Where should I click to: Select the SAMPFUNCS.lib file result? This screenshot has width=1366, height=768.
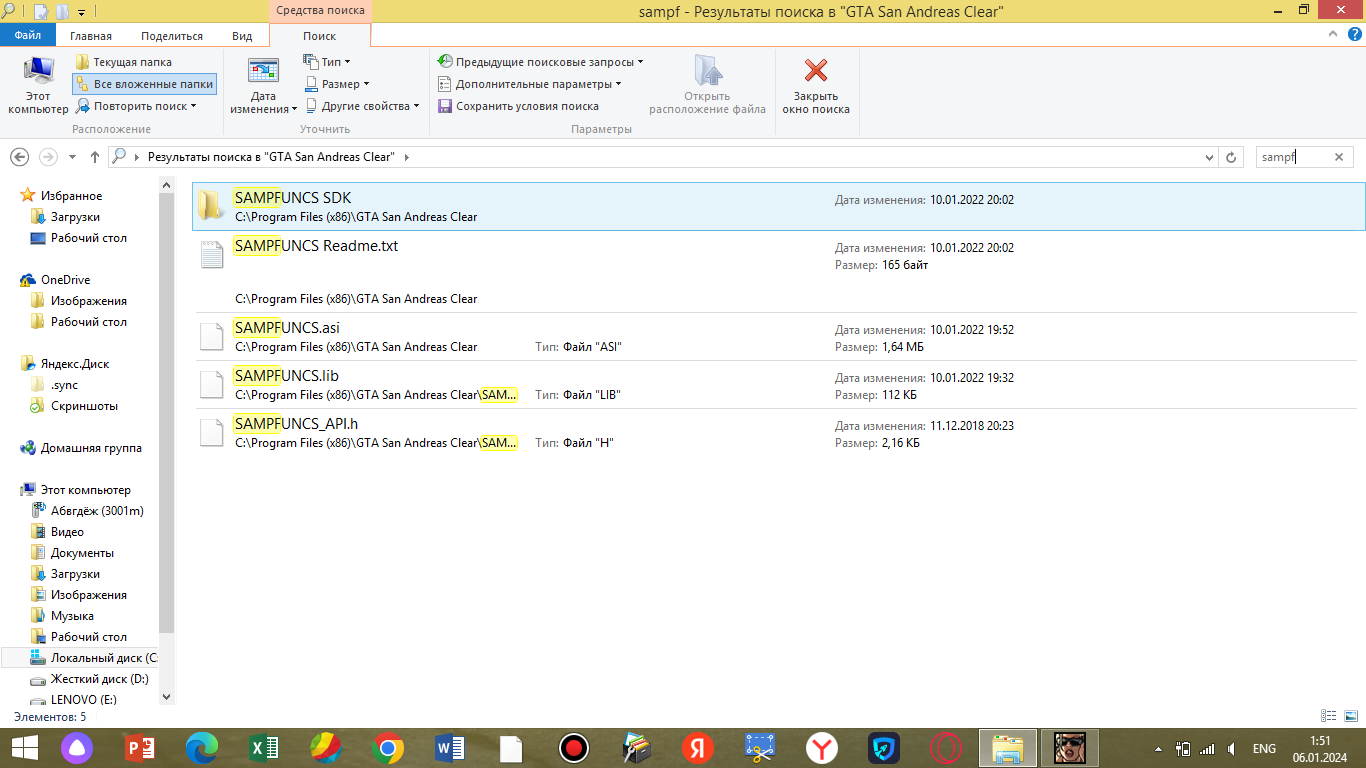tap(778, 385)
